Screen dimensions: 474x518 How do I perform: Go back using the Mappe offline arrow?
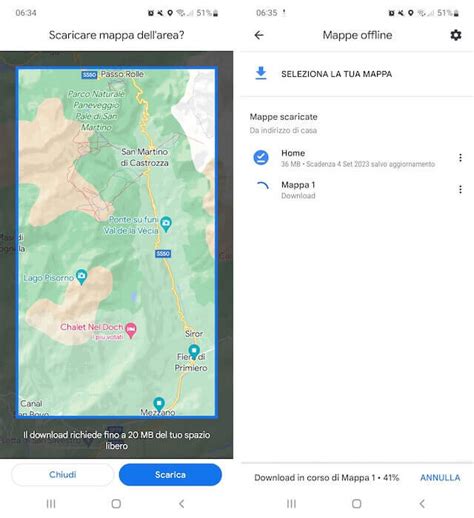tap(259, 35)
